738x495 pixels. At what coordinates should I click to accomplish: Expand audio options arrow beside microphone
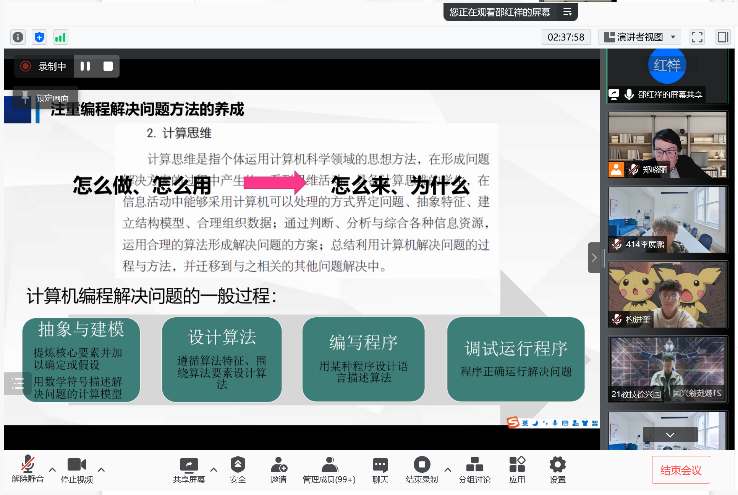click(x=52, y=467)
